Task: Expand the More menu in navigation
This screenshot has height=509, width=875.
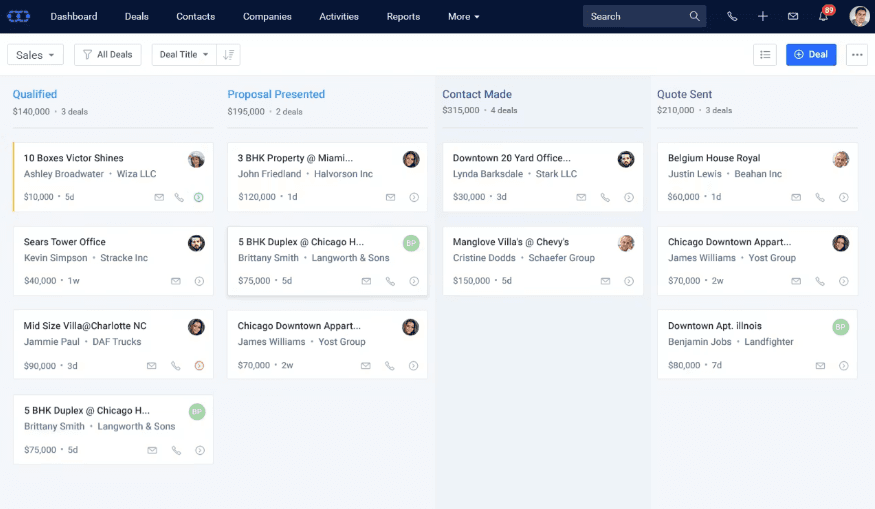Action: (464, 17)
